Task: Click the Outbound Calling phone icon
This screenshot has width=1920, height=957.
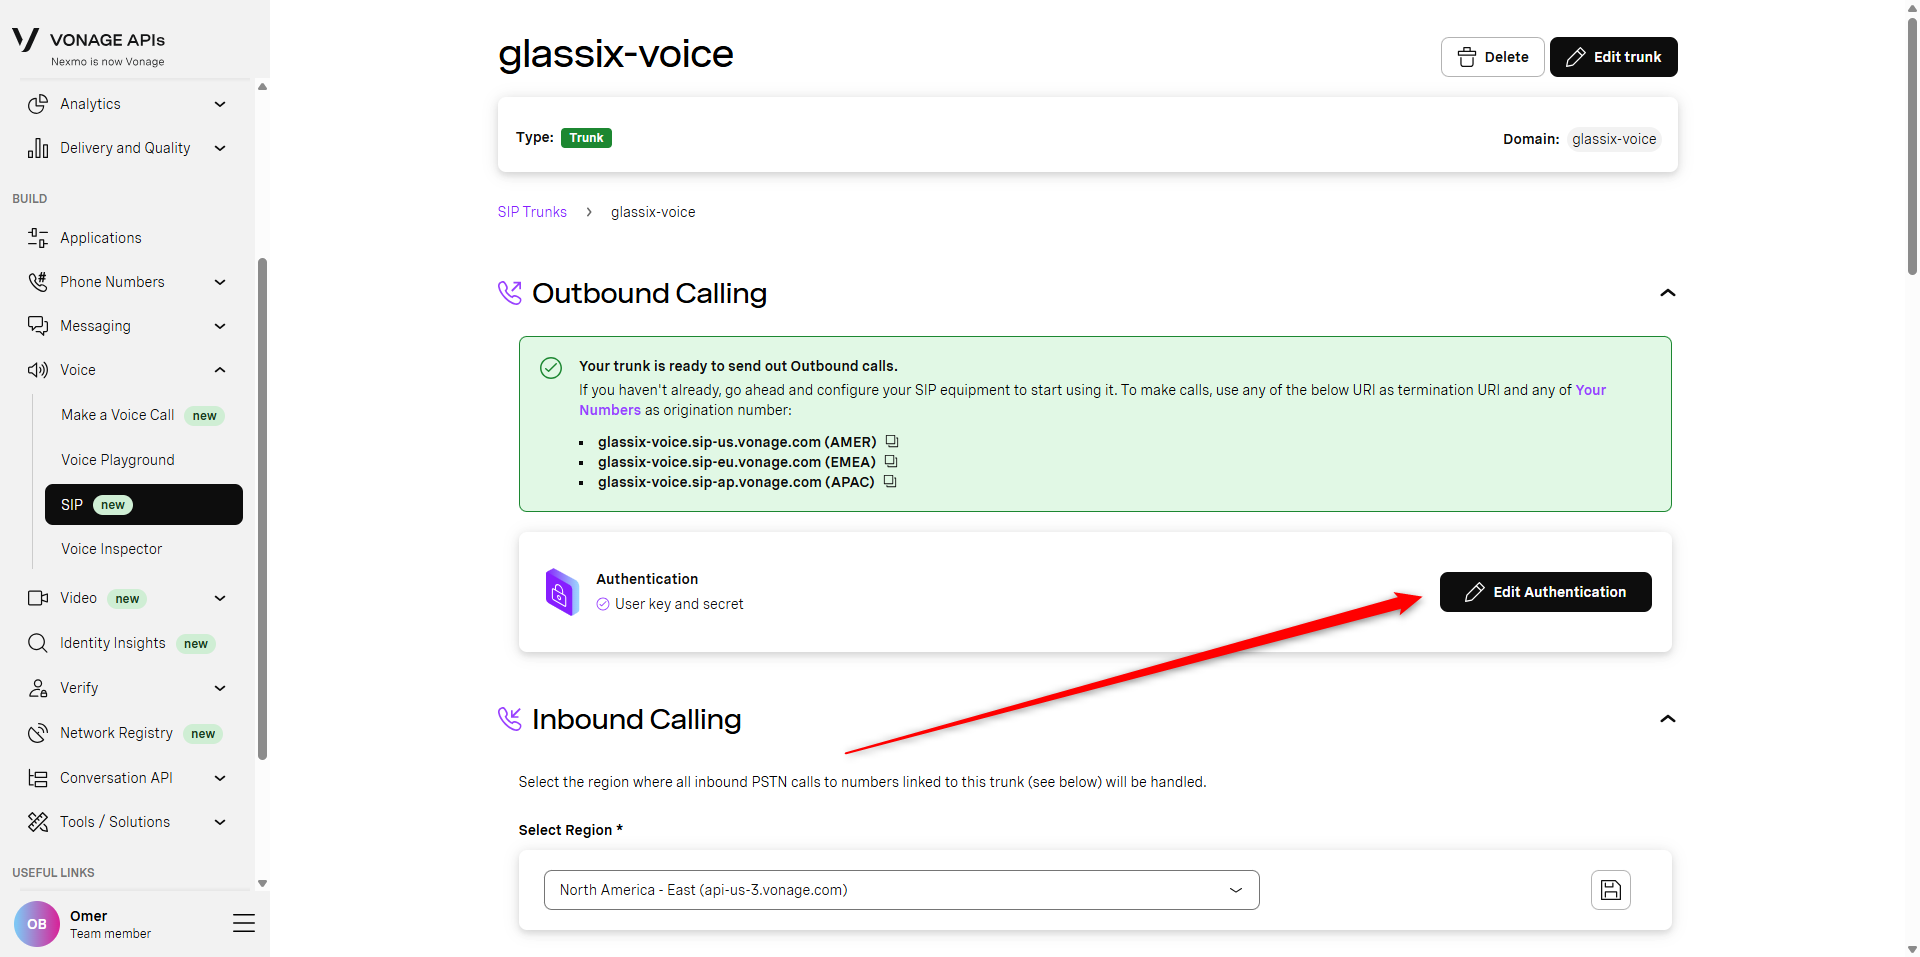Action: click(x=510, y=293)
